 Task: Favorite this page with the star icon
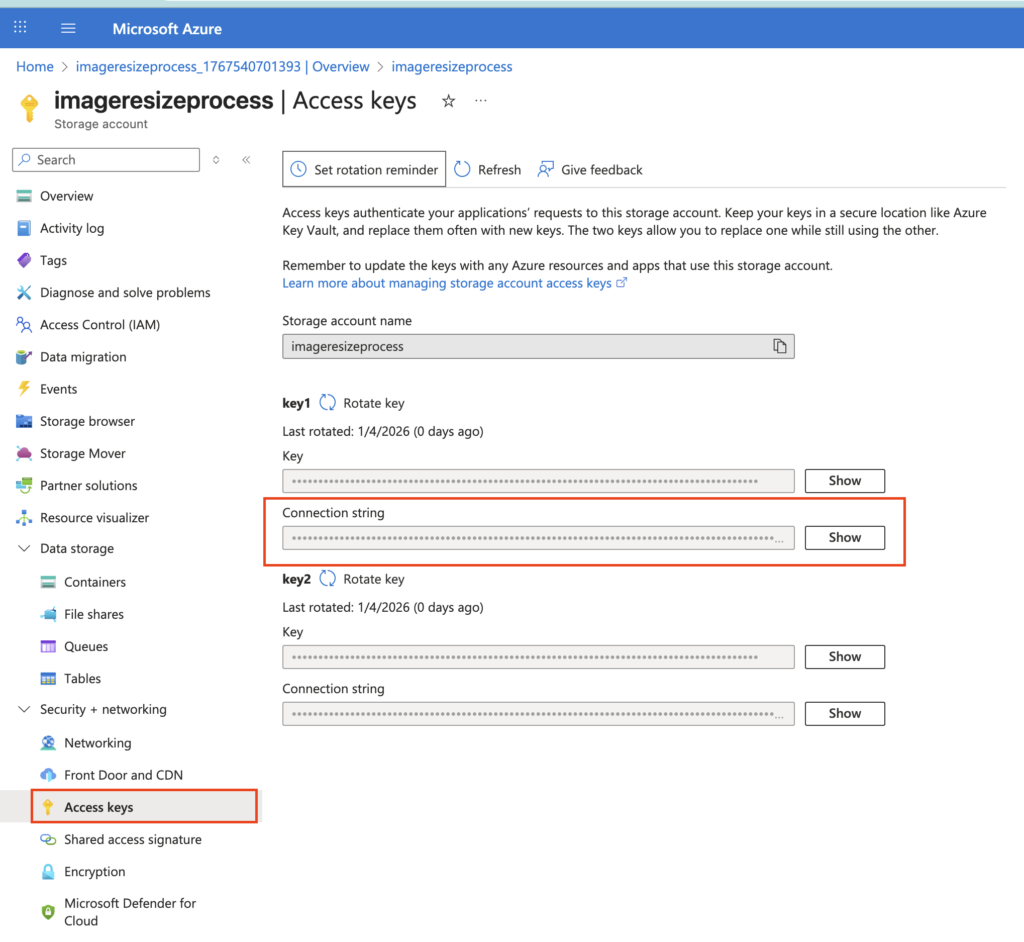(x=449, y=101)
